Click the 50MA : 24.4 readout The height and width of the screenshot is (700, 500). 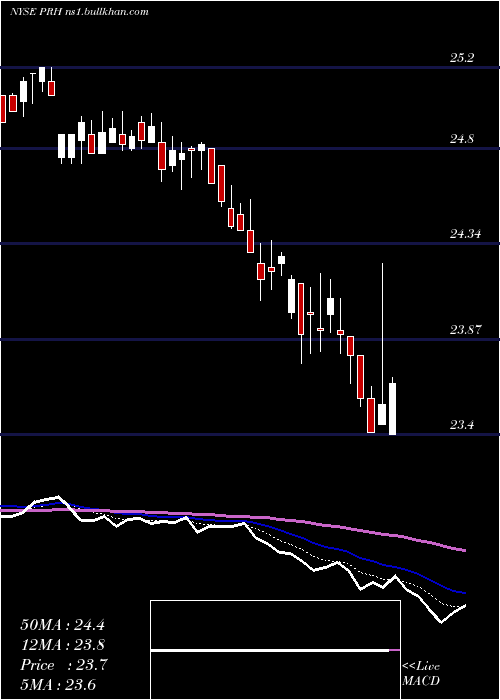pos(62,625)
